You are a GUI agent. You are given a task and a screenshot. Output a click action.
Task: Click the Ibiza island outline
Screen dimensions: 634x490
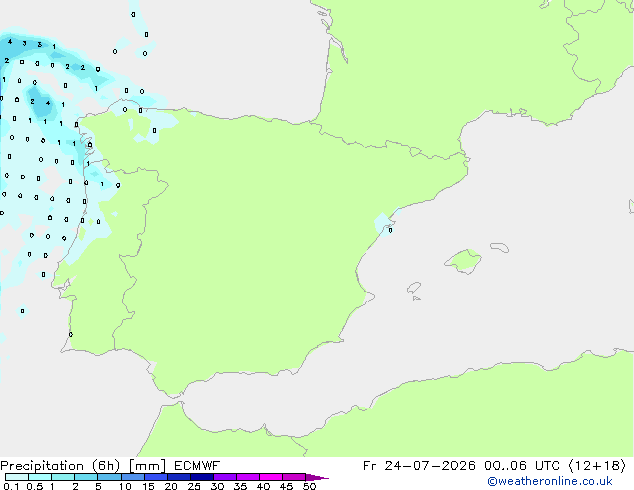pyautogui.click(x=414, y=288)
